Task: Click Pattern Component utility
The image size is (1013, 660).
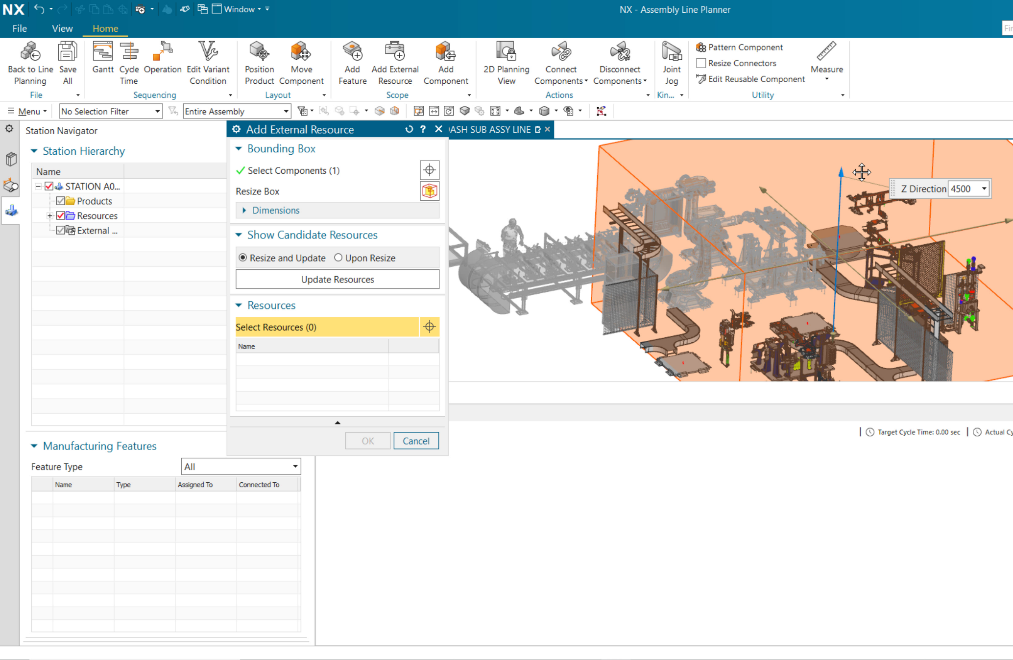Action: tap(739, 47)
